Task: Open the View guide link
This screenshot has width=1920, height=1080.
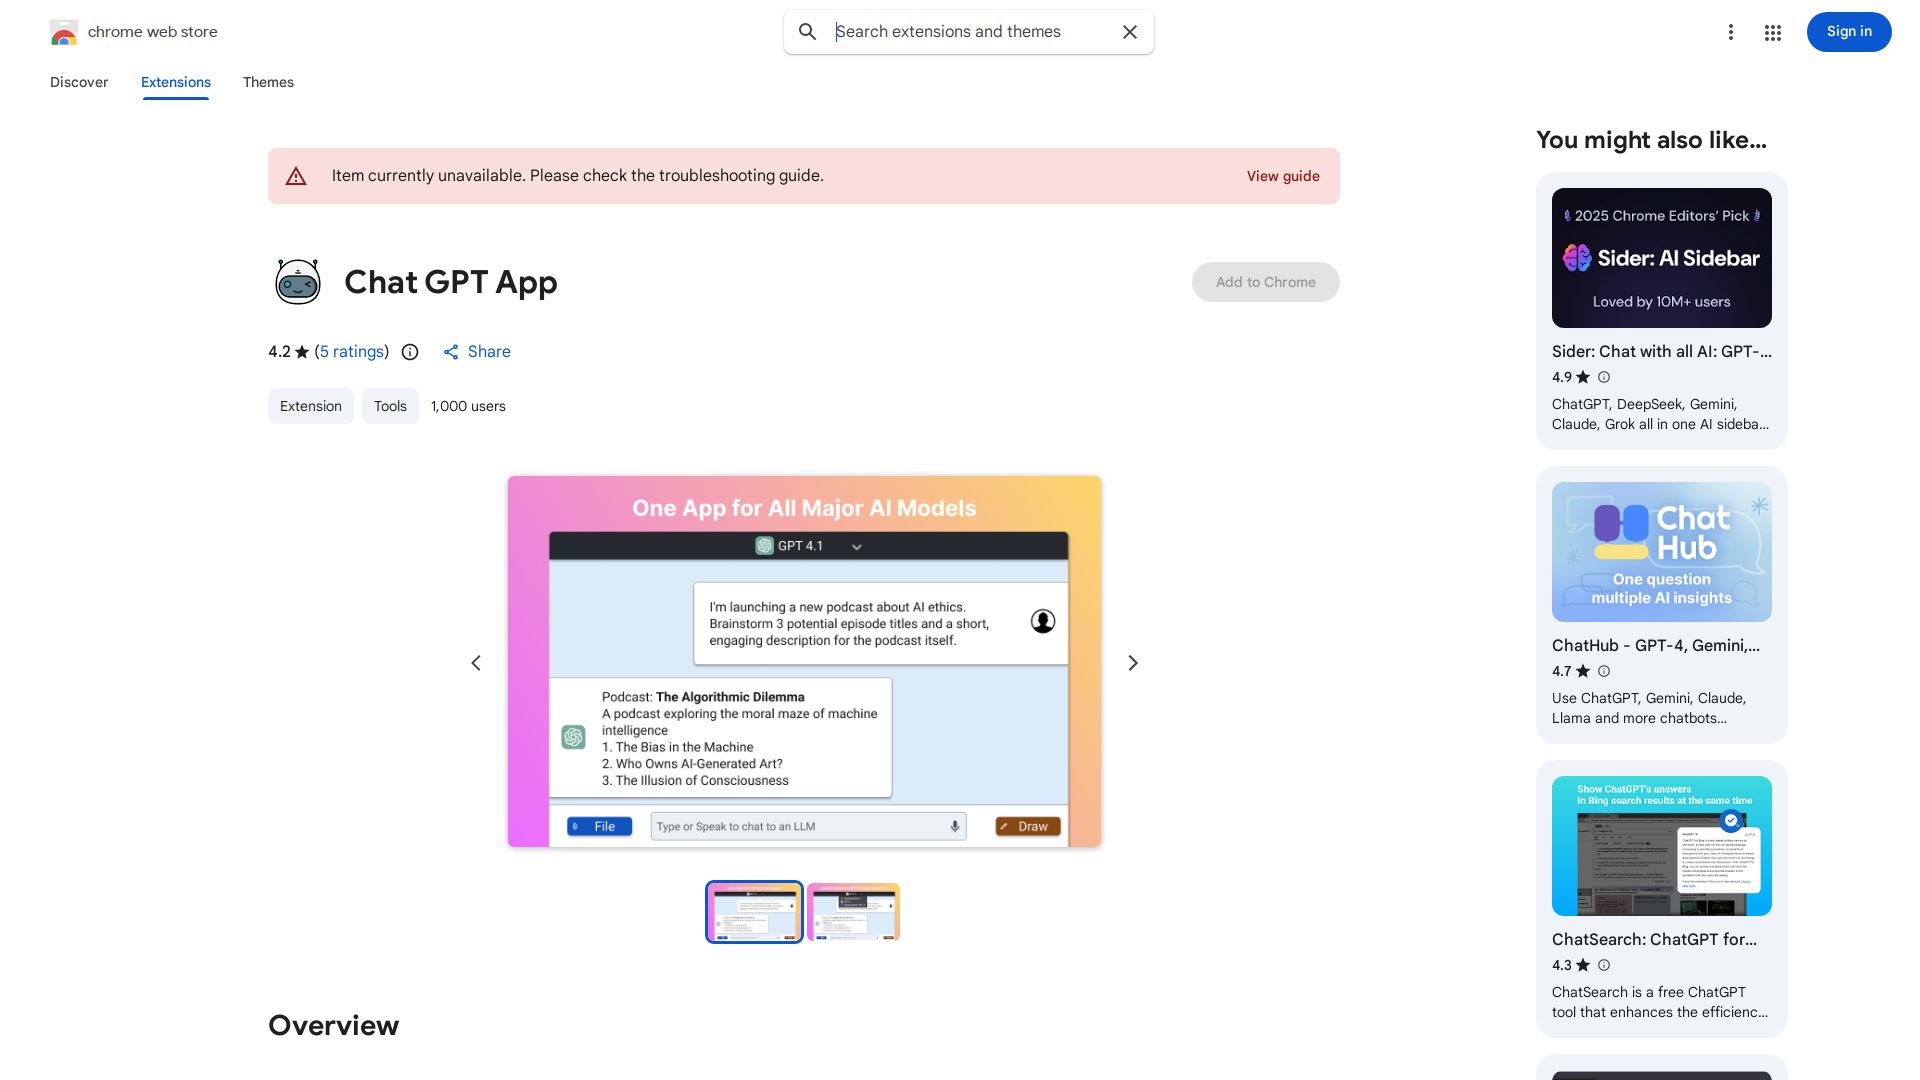Action: [1283, 176]
